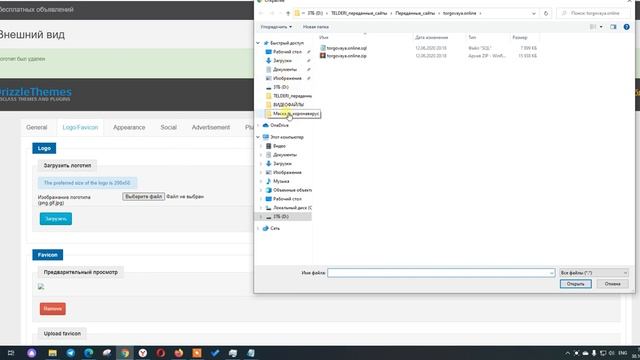Click the Открыть button
This screenshot has height=360, width=640.
[576, 284]
